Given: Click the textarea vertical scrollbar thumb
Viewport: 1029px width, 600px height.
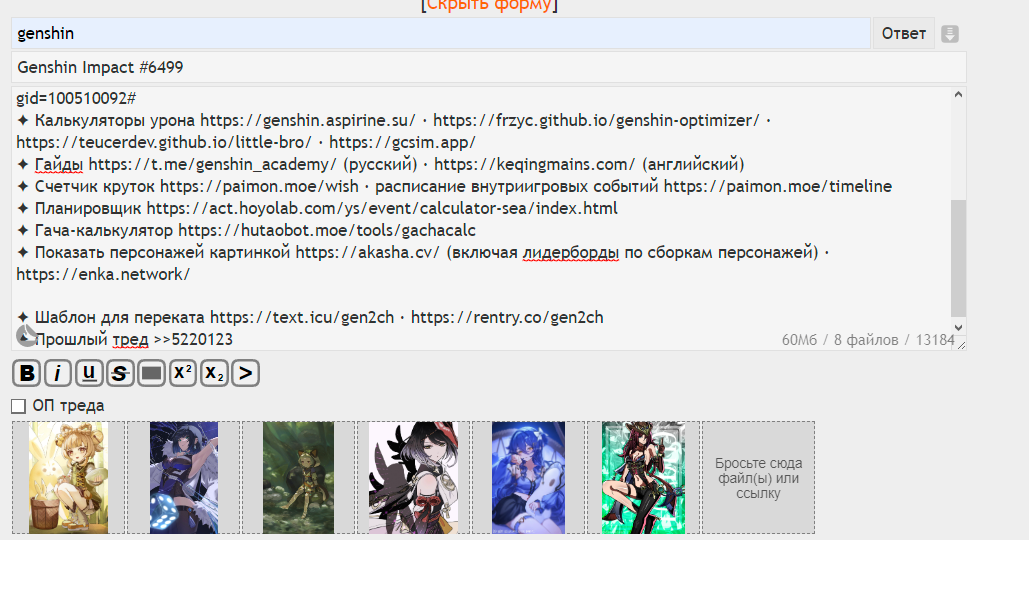Looking at the screenshot, I should [958, 258].
